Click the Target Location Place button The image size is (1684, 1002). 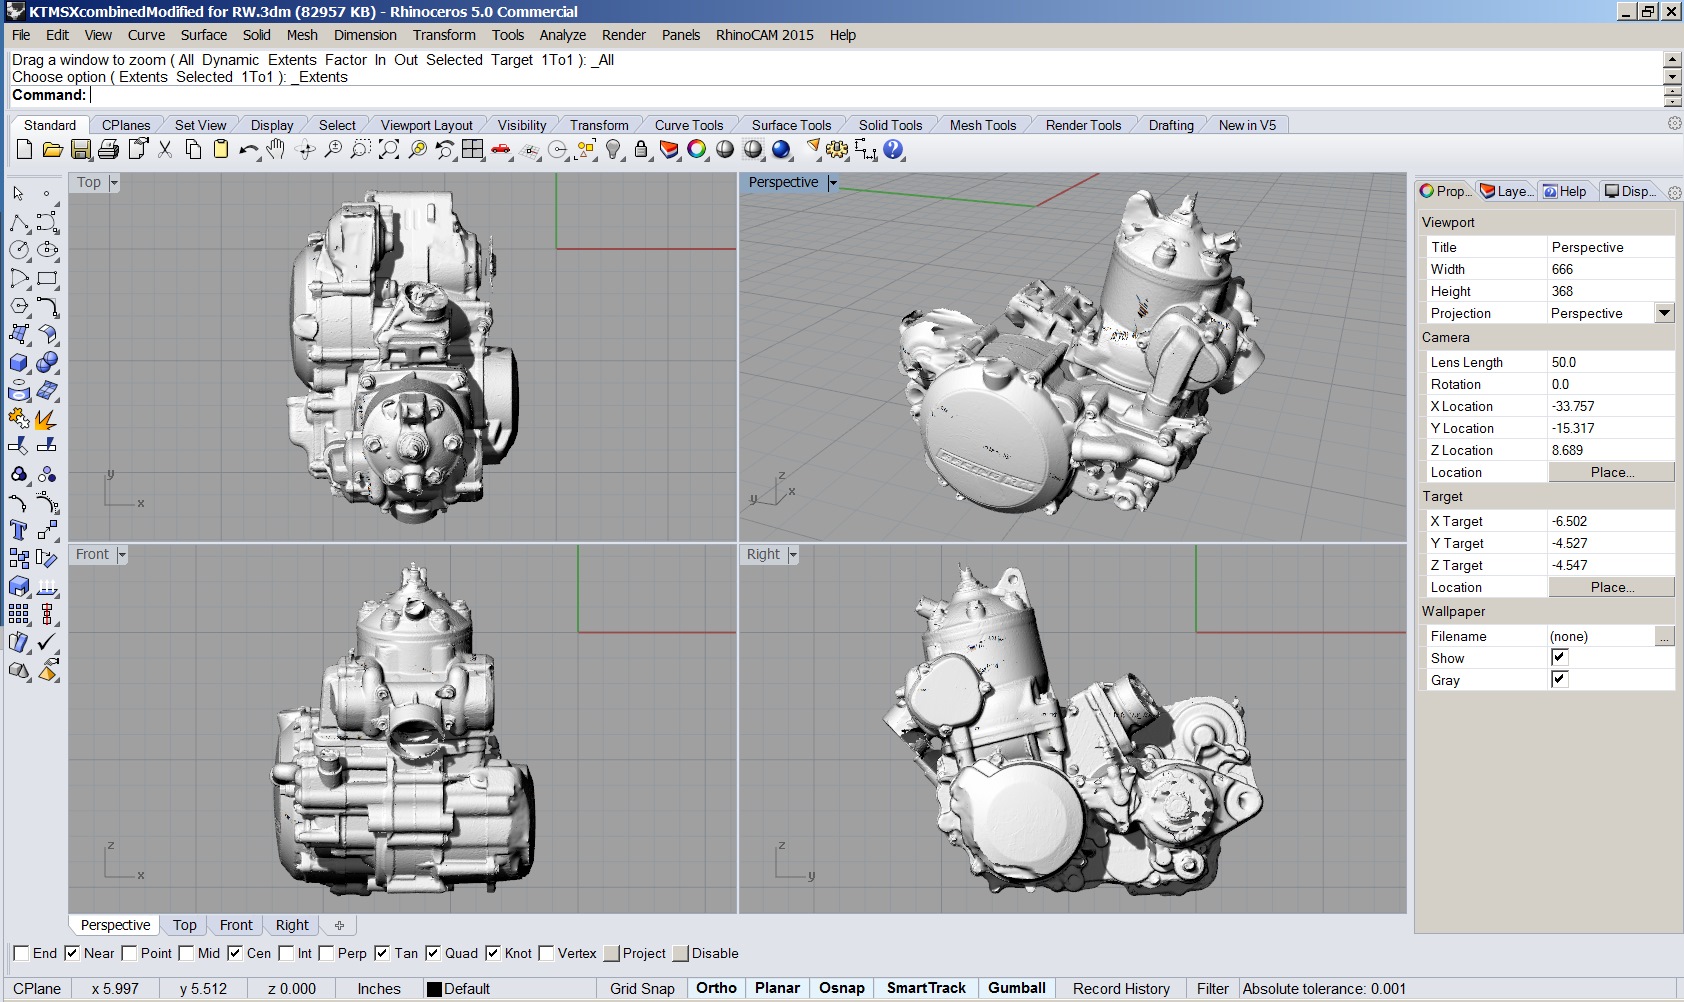coord(1611,587)
